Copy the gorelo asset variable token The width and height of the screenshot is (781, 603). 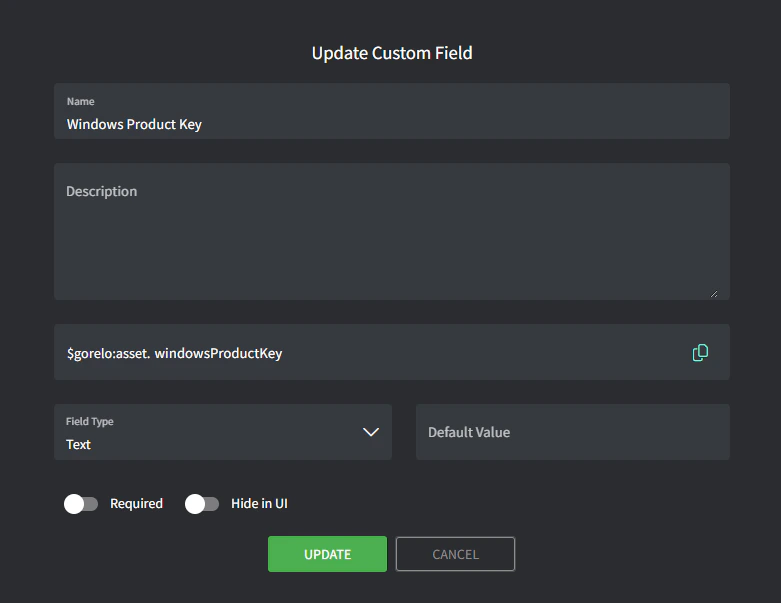point(700,352)
